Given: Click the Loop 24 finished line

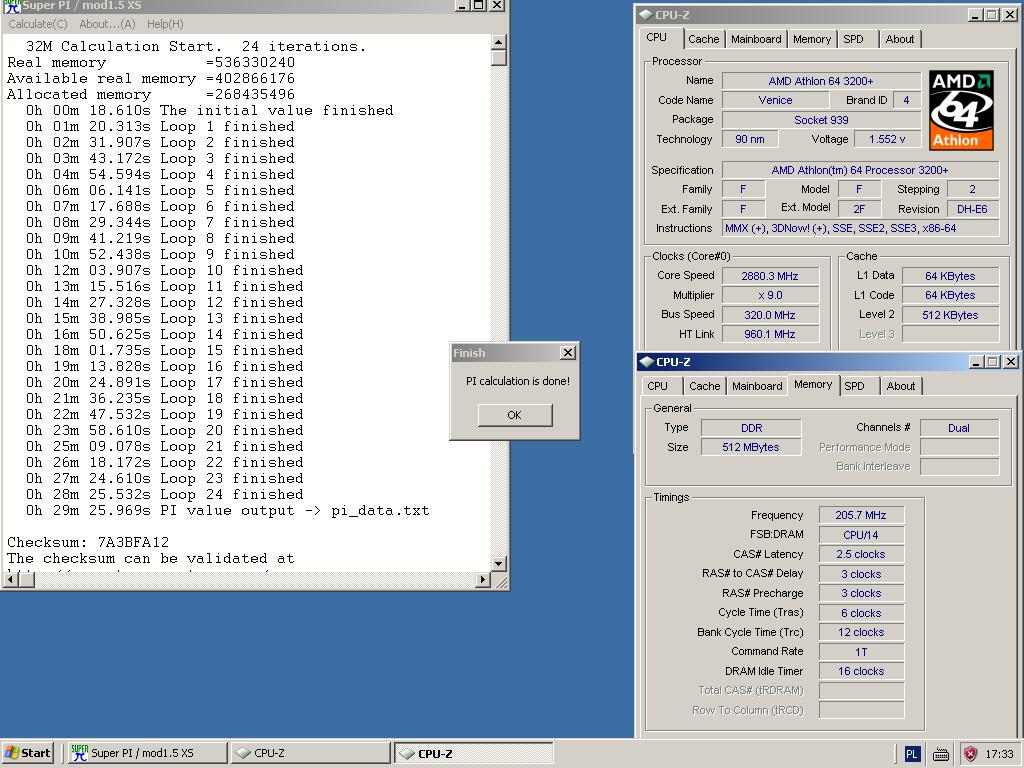Looking at the screenshot, I should (165, 494).
